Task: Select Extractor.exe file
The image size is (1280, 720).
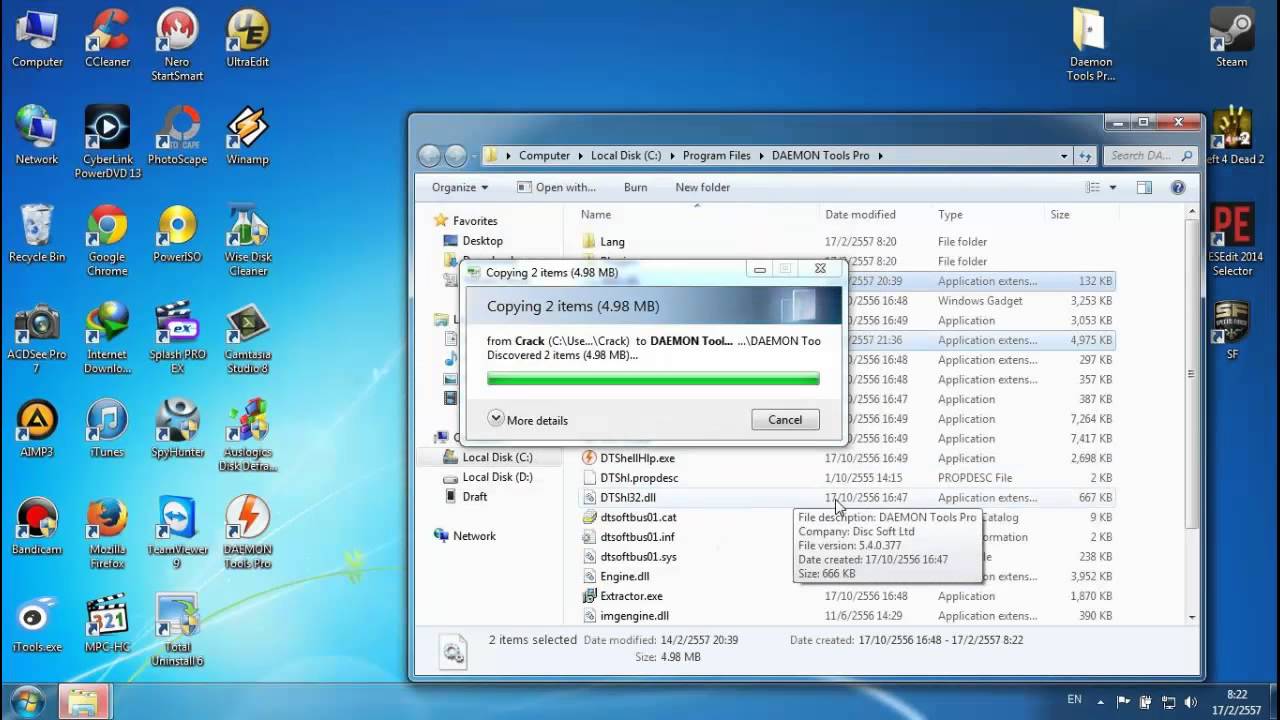Action: coord(631,596)
